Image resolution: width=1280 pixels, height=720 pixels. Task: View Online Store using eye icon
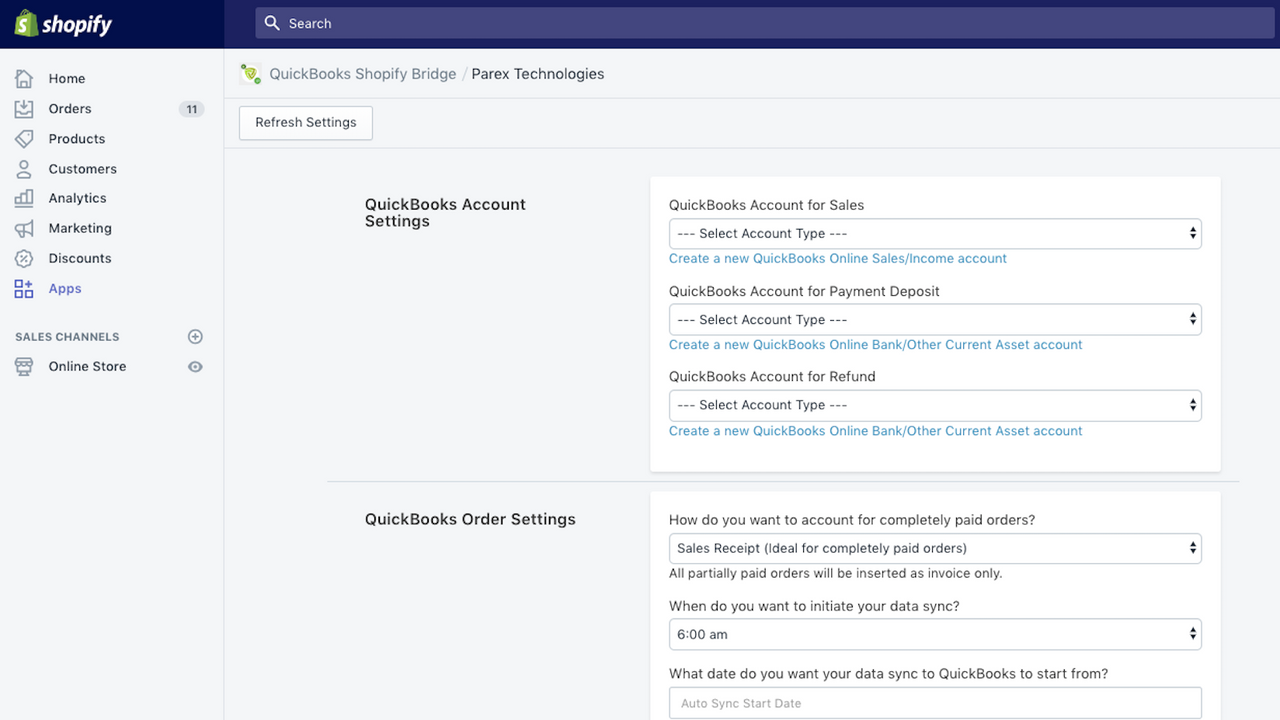pyautogui.click(x=196, y=367)
